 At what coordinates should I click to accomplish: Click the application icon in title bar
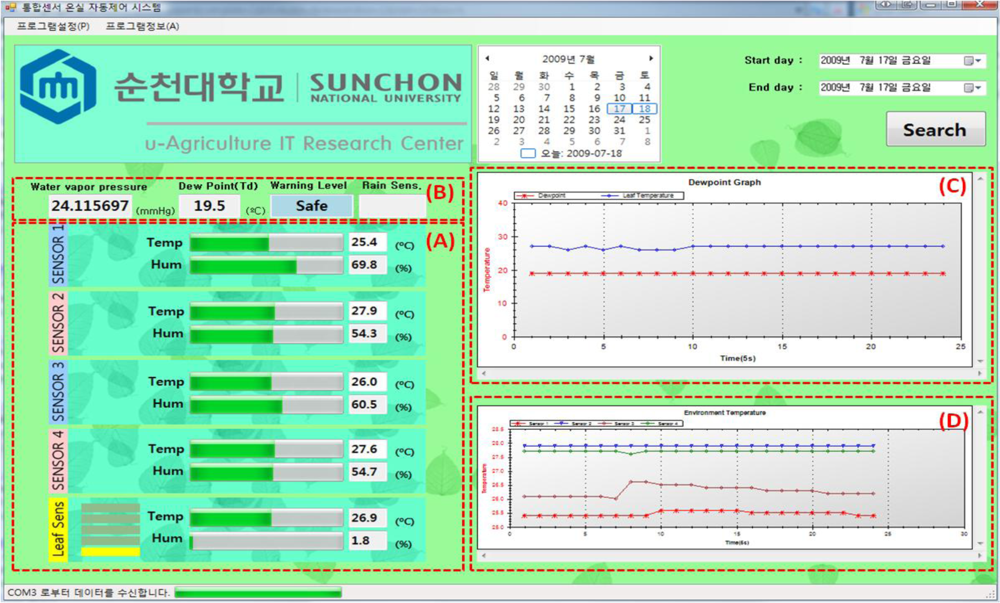(x=10, y=7)
